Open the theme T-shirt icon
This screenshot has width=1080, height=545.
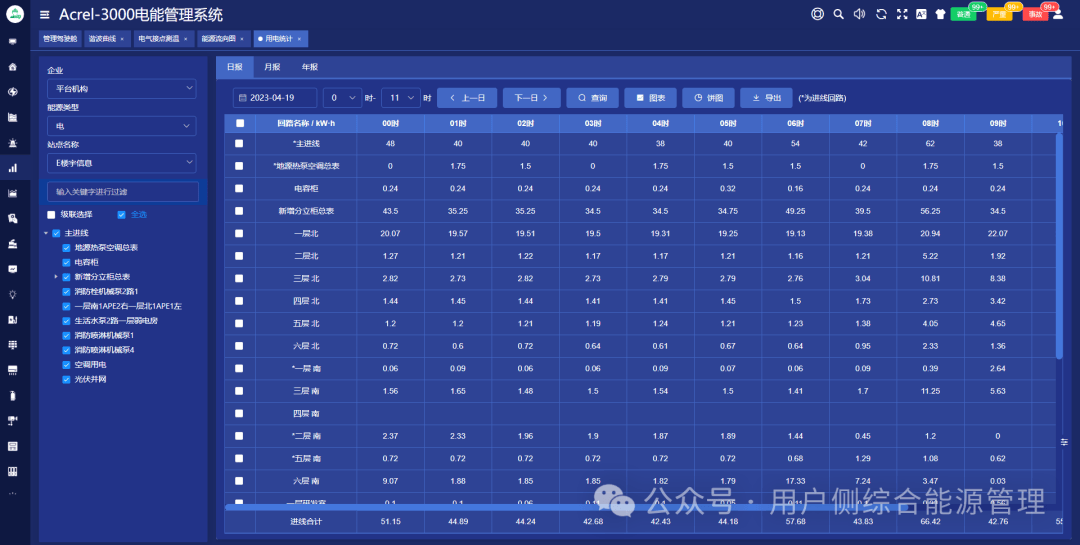(940, 14)
